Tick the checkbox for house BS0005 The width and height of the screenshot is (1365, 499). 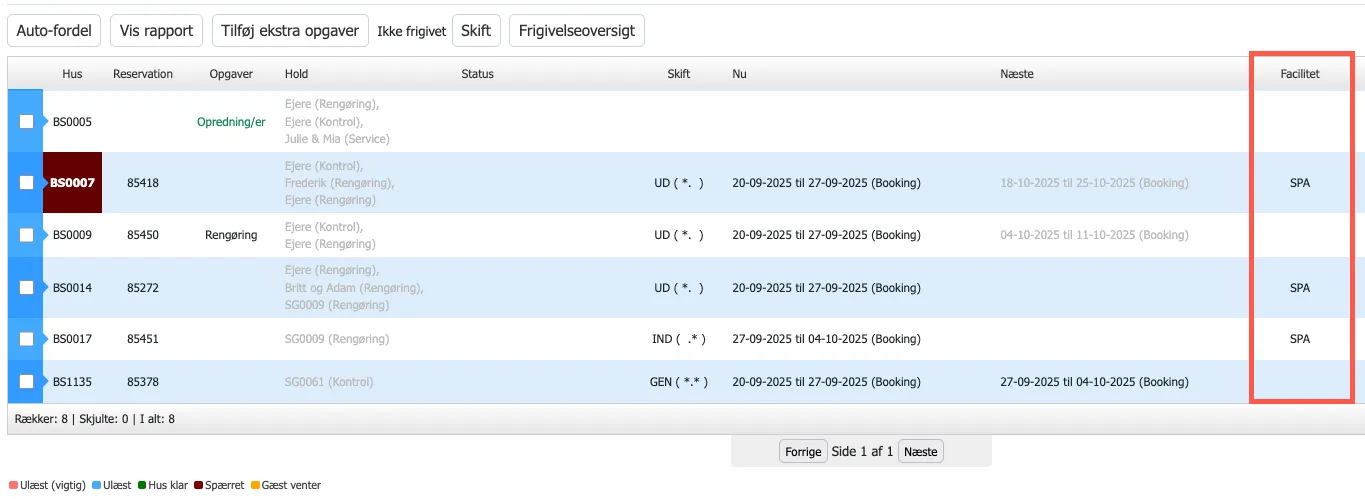click(26, 122)
